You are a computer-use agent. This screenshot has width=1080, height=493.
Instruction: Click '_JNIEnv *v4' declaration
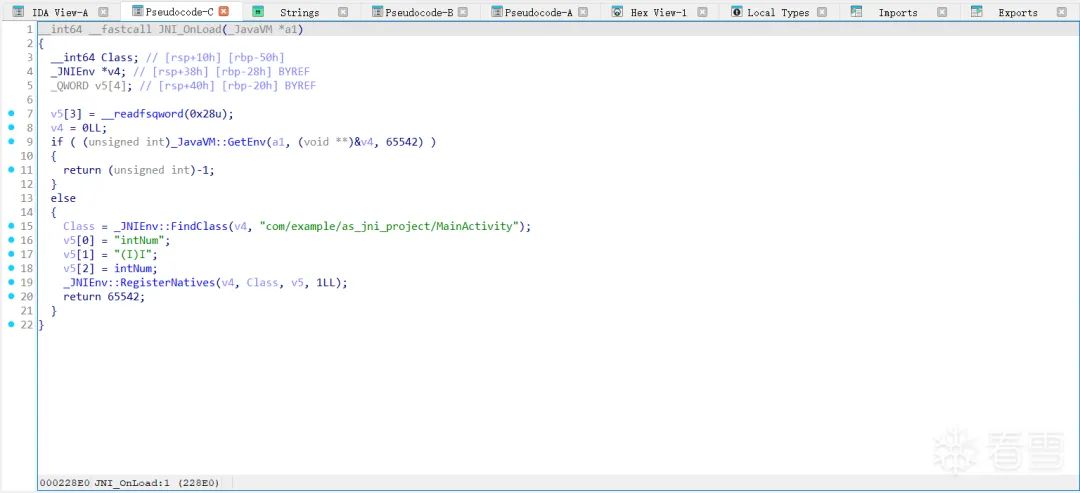click(x=90, y=72)
